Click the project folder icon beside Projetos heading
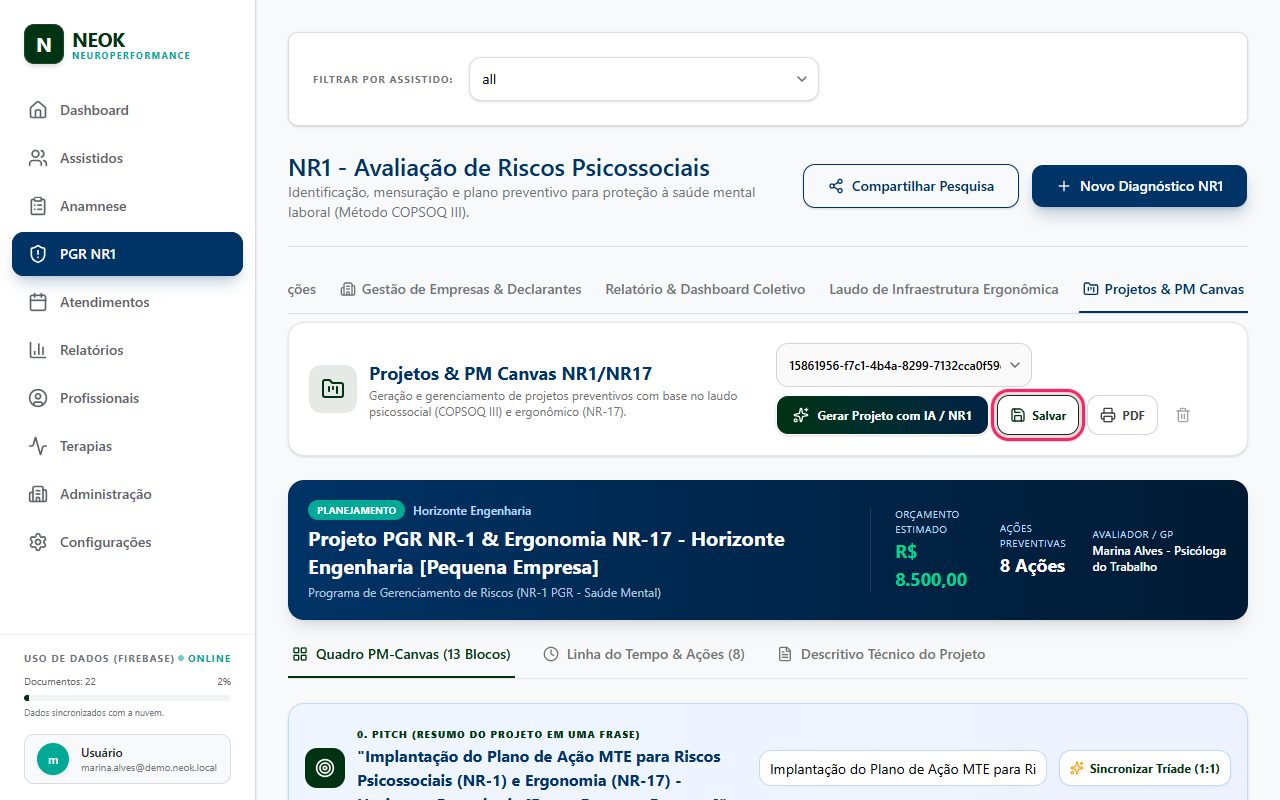This screenshot has height=800, width=1280. pos(333,389)
